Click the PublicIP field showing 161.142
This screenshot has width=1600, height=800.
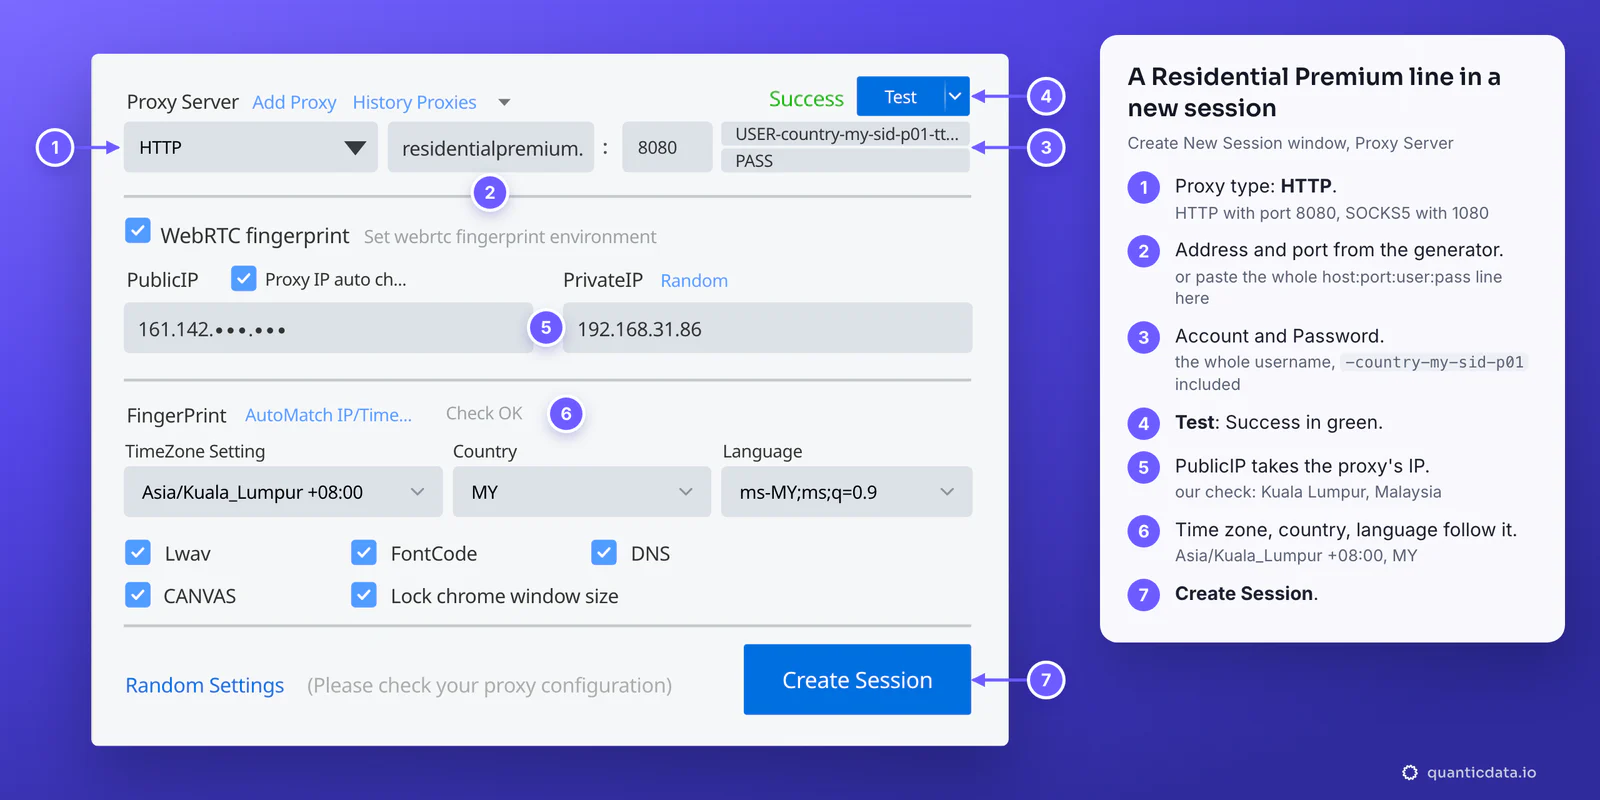(x=328, y=328)
